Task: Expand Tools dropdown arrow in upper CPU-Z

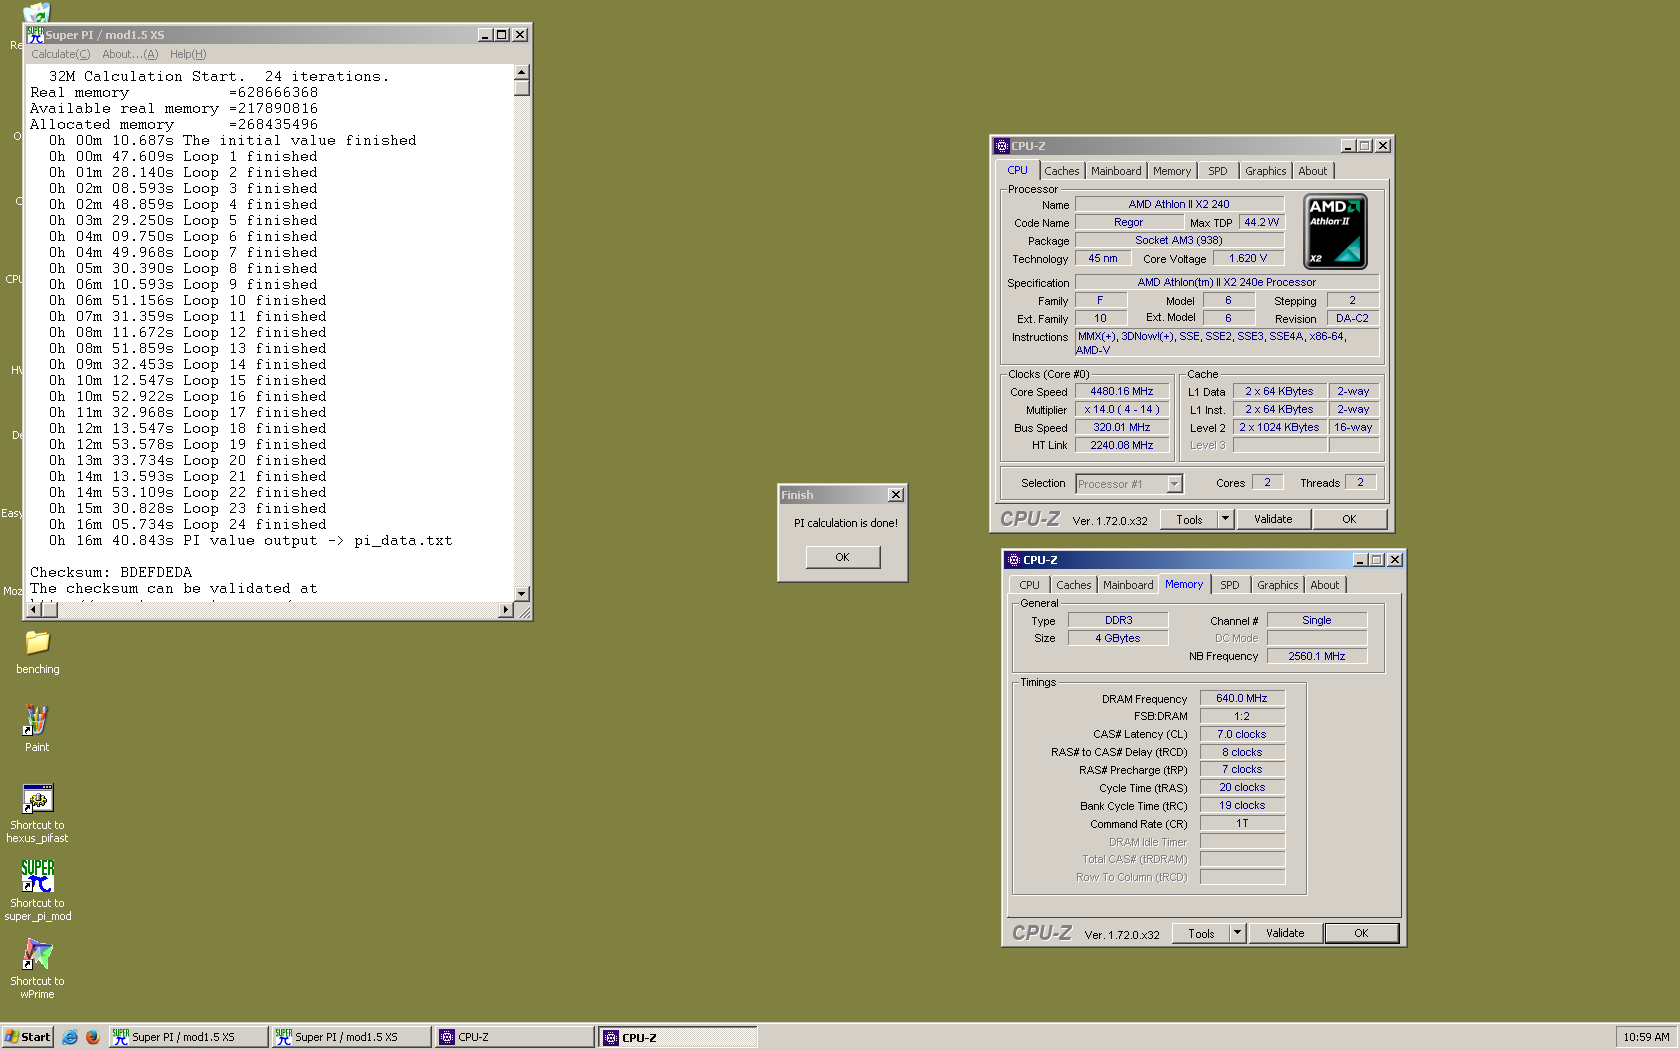Action: click(x=1226, y=519)
